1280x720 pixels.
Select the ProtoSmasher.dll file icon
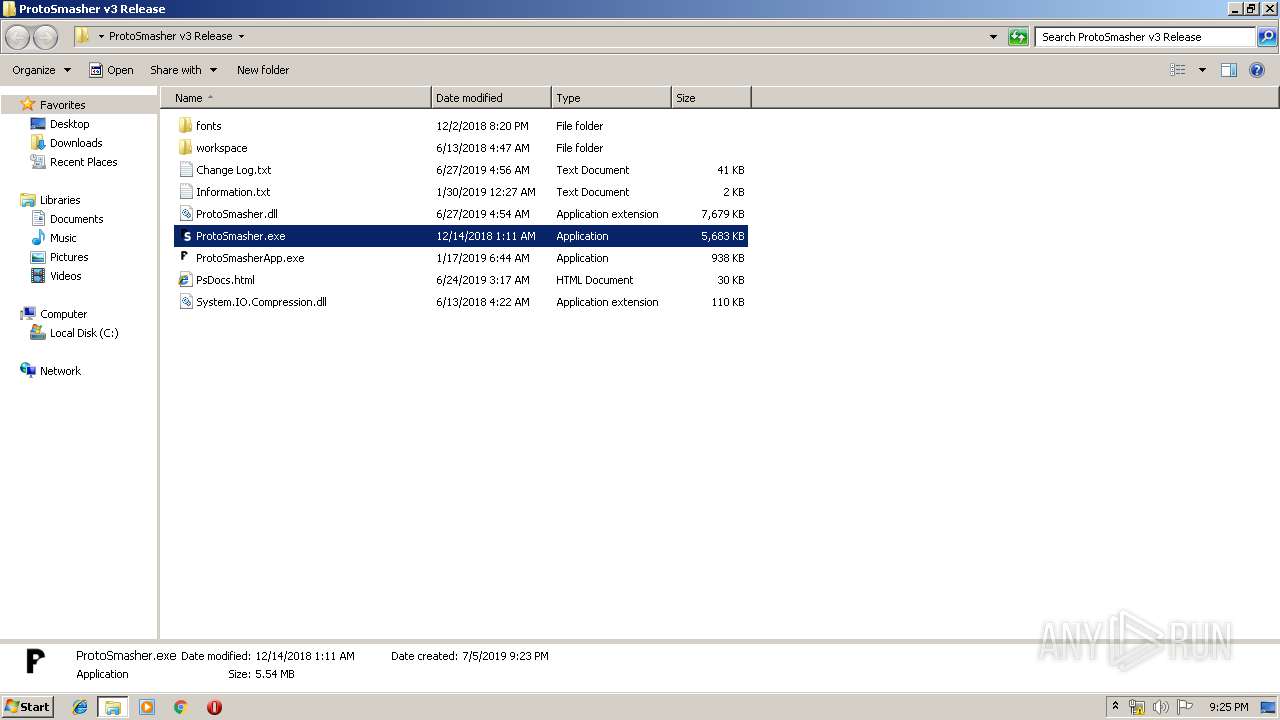pyautogui.click(x=185, y=214)
